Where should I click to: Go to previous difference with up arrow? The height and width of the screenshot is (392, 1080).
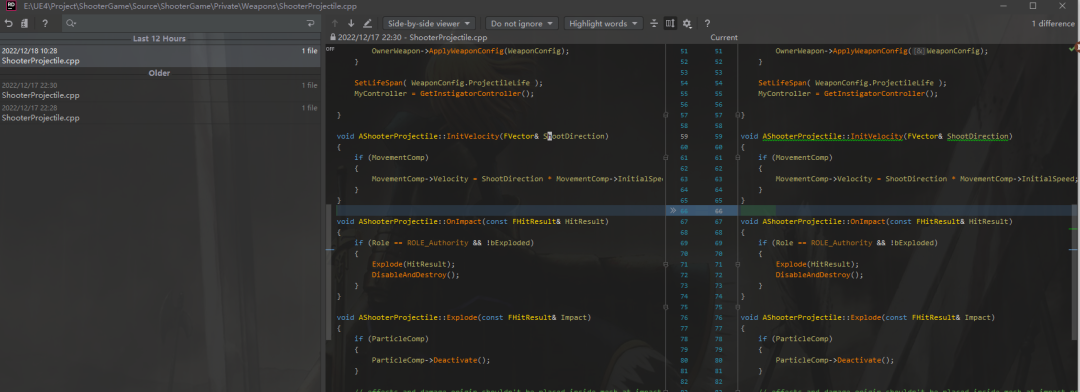pos(335,23)
